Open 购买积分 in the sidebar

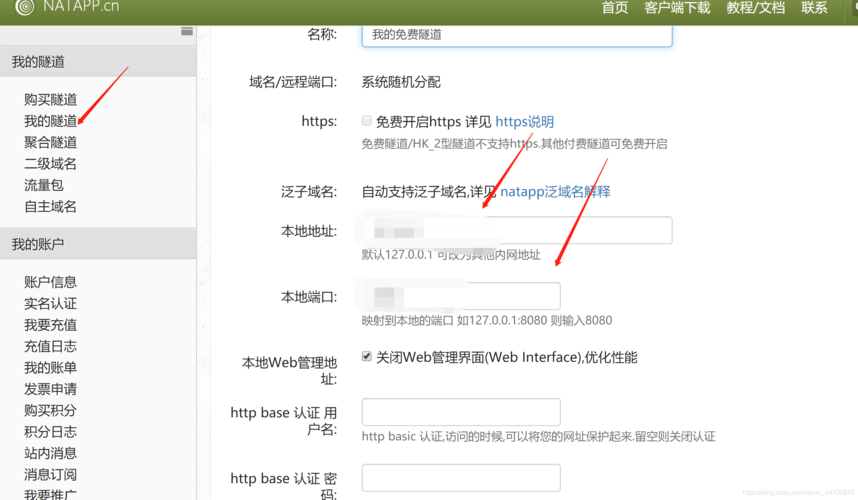(x=50, y=410)
